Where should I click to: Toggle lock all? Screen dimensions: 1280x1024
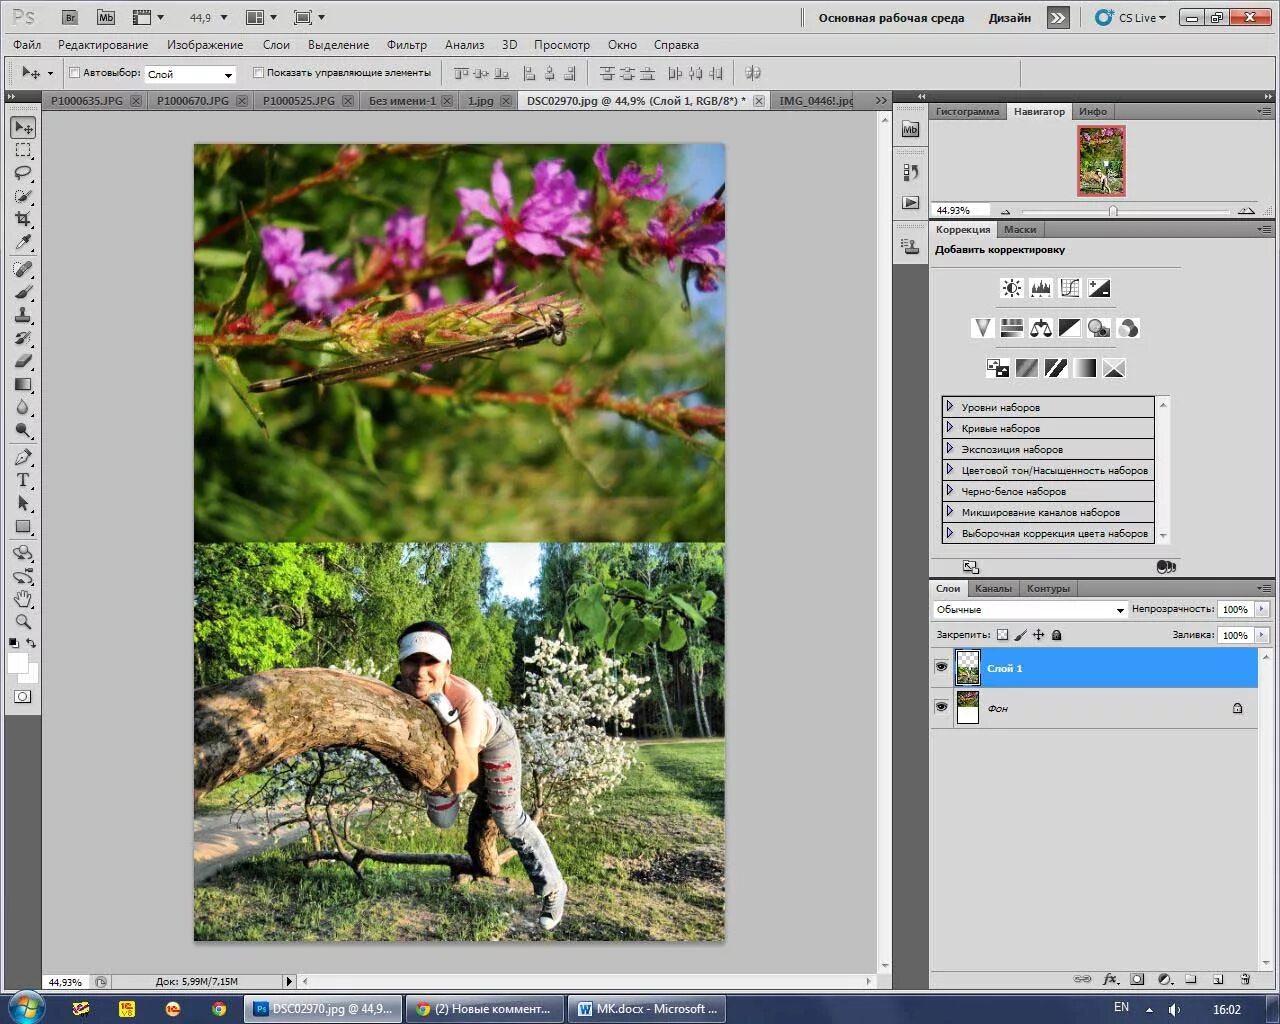pos(1057,635)
